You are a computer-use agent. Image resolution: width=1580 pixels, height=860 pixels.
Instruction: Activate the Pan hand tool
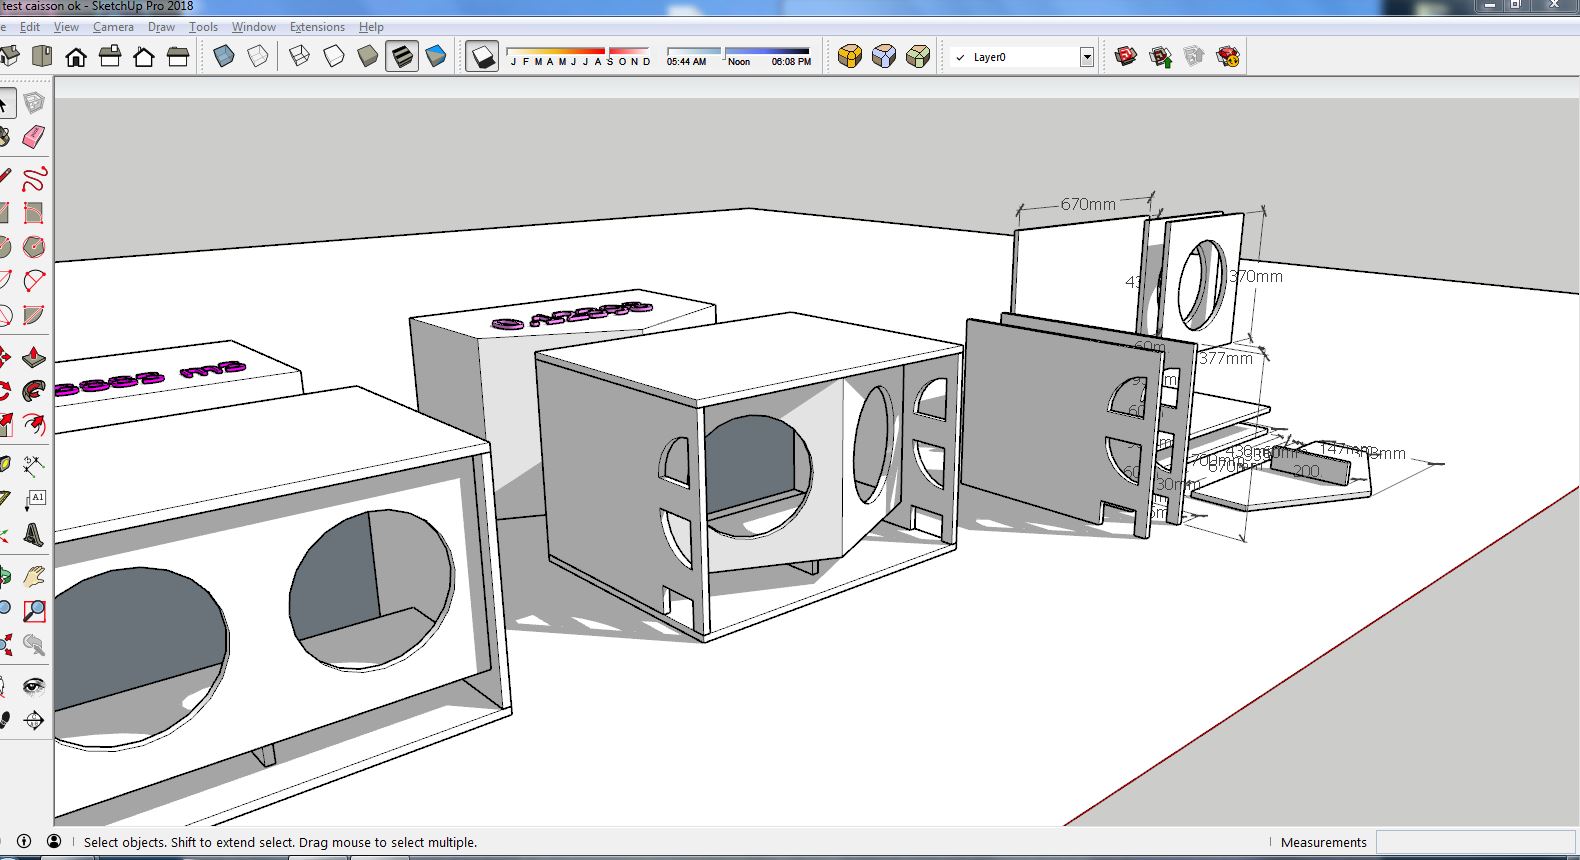tap(34, 577)
